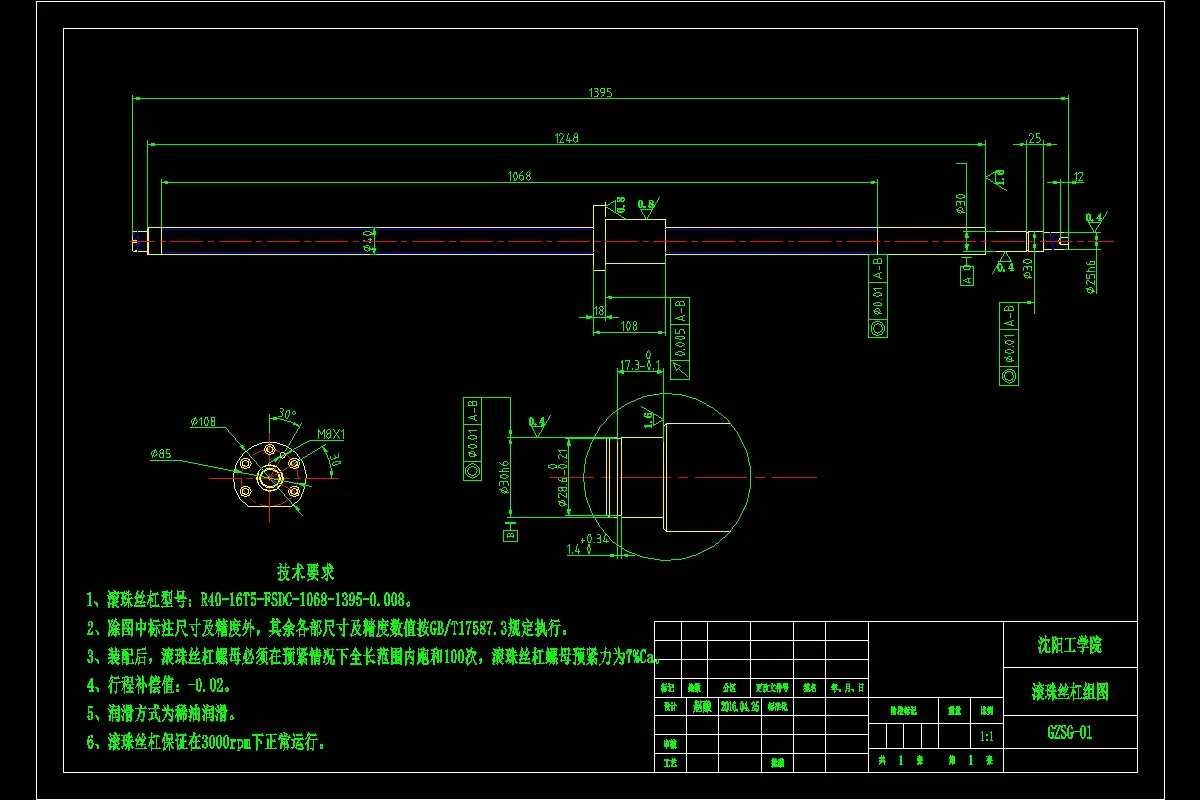1200x800 pixels.
Task: Select note 6 about 3000rpm operation
Action: tap(207, 742)
